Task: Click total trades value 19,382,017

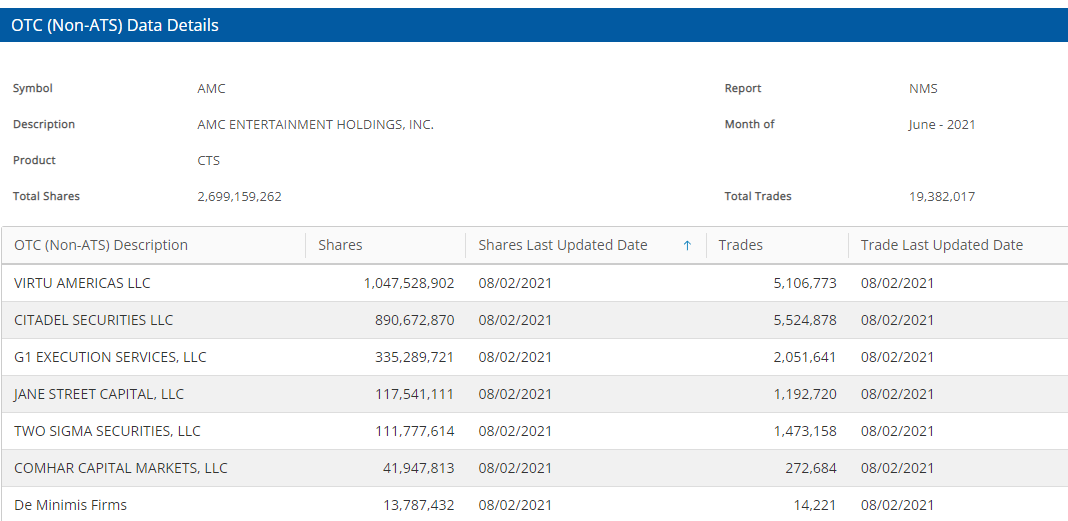Action: (x=942, y=197)
